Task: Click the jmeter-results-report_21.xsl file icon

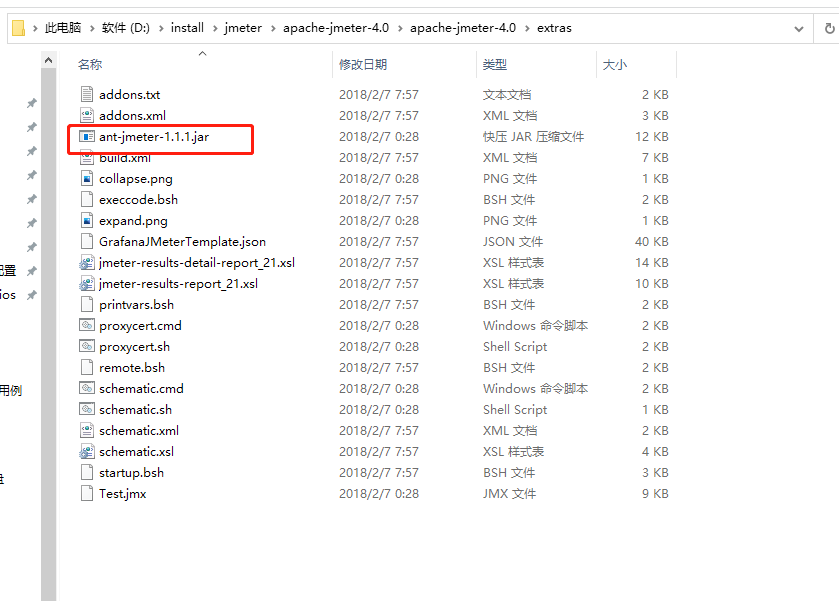Action: coord(87,283)
